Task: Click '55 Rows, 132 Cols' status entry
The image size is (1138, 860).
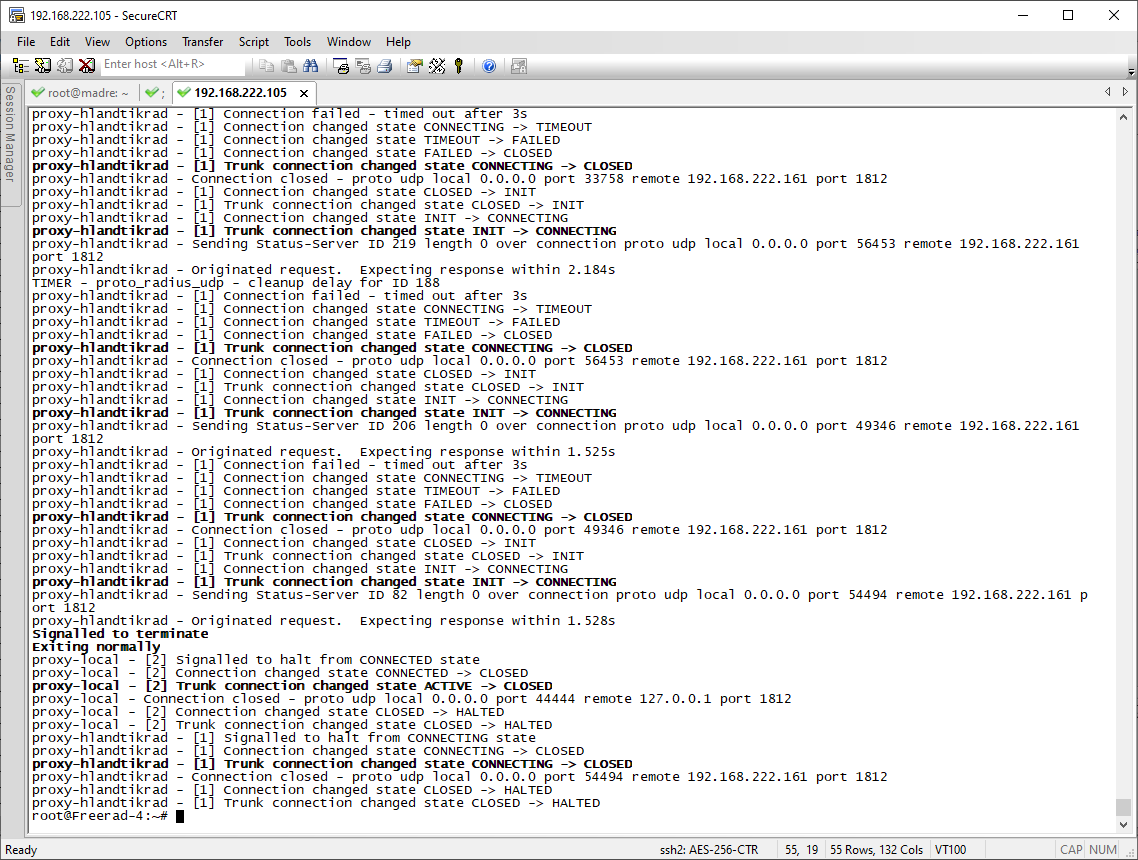Action: coord(876,850)
